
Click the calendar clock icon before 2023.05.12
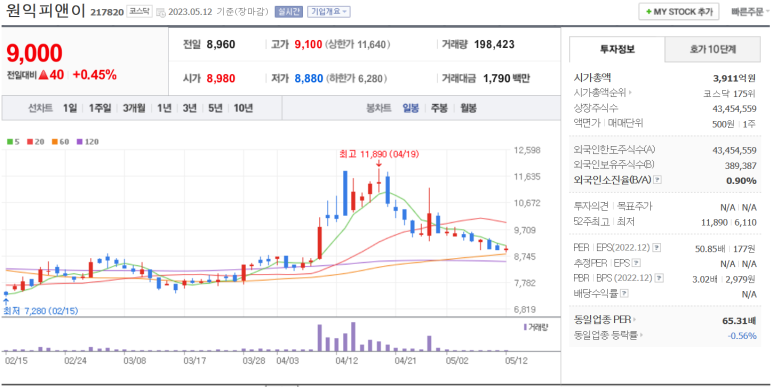(161, 13)
